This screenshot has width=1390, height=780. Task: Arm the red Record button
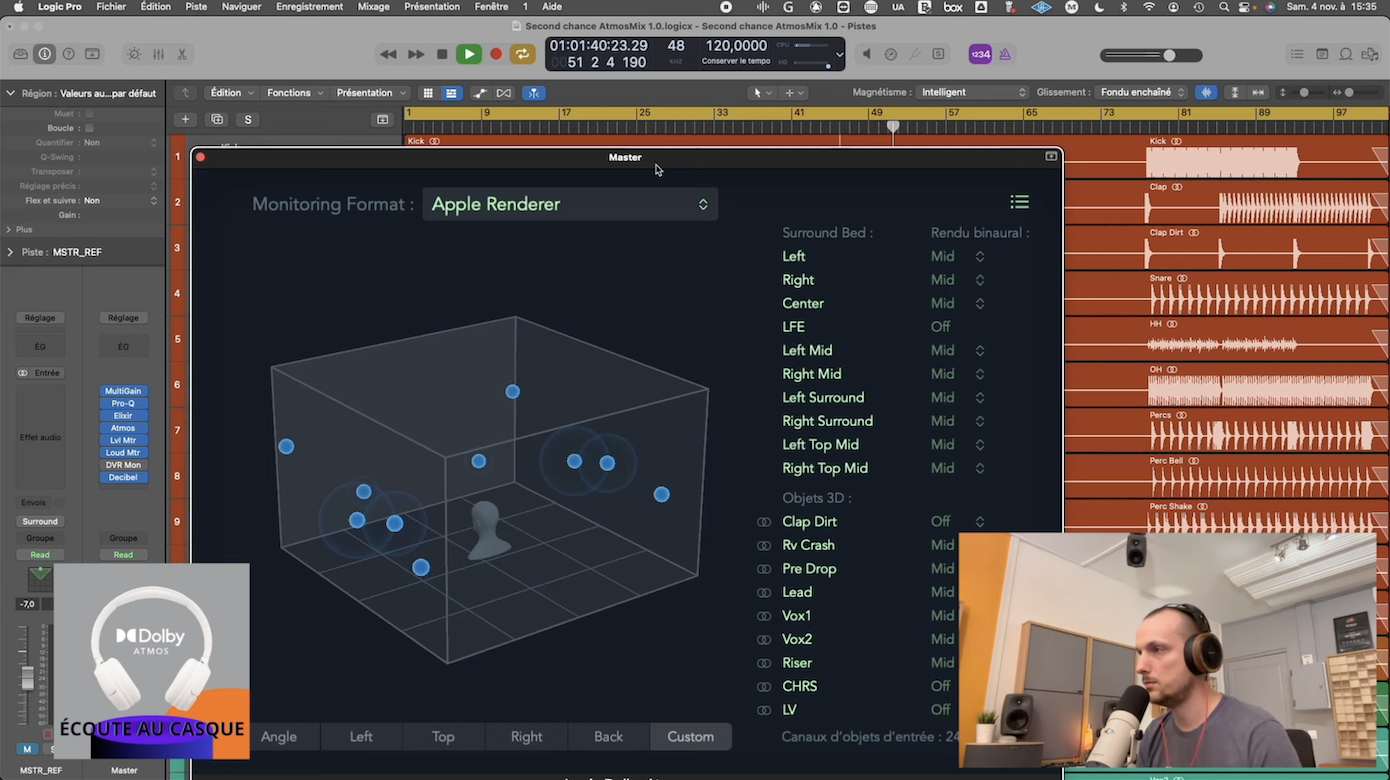(x=496, y=54)
